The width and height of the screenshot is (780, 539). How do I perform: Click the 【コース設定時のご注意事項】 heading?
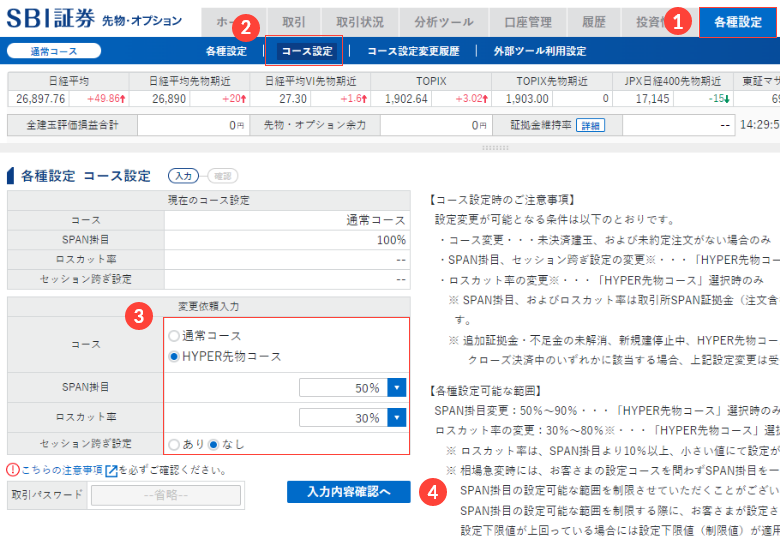click(x=502, y=200)
